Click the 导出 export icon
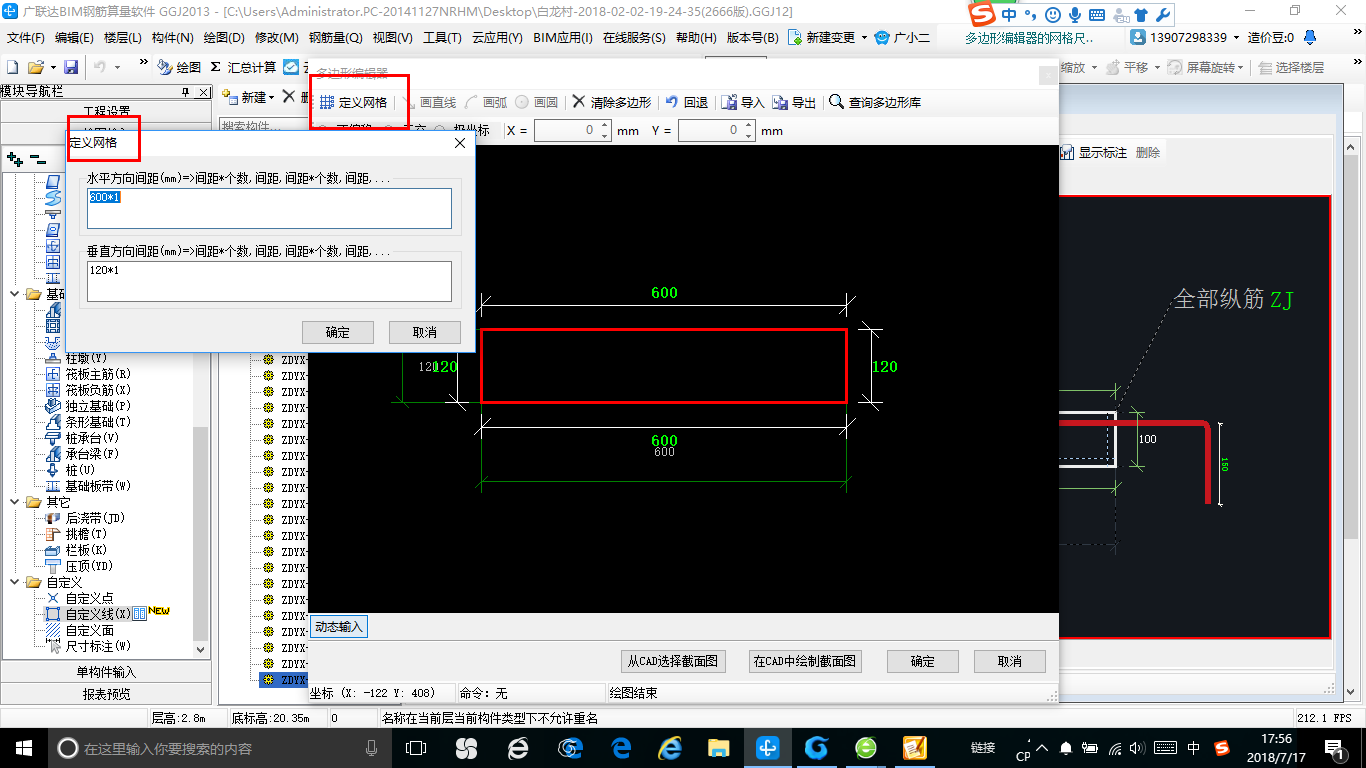This screenshot has width=1366, height=768. 780,102
